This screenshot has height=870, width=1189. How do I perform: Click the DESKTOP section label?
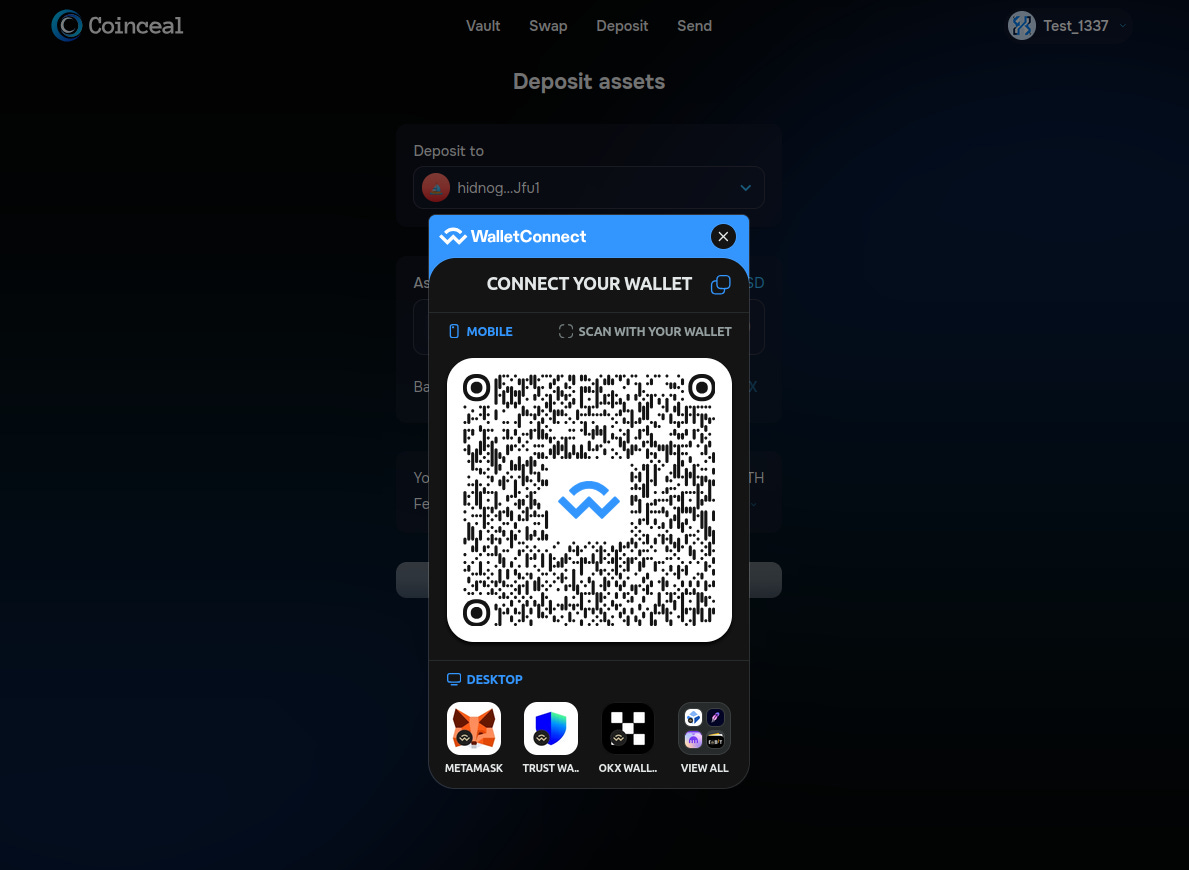485,679
